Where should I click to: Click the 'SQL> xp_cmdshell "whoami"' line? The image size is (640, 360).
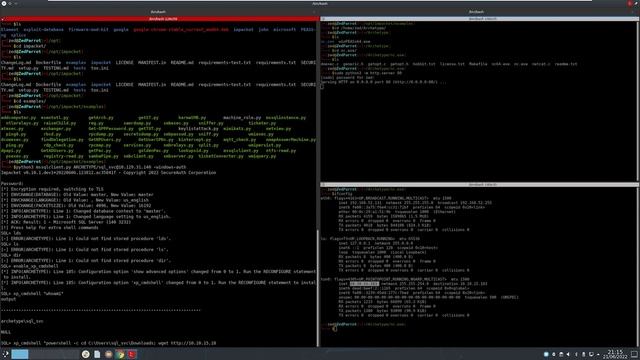32,293
